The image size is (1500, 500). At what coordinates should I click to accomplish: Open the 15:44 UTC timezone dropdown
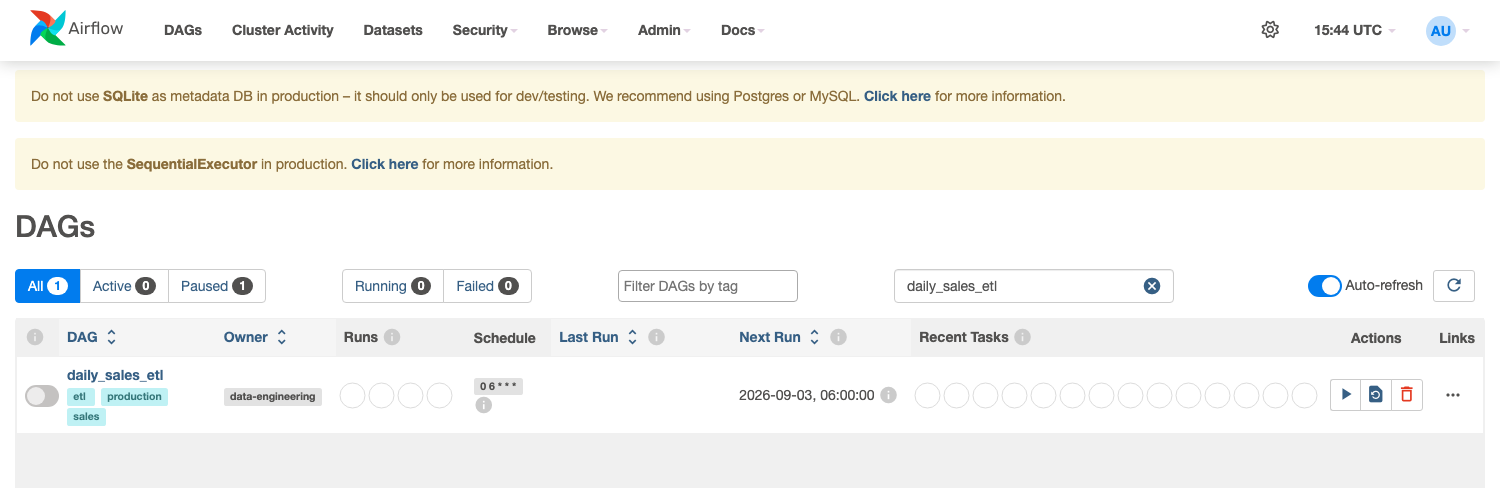tap(1354, 30)
